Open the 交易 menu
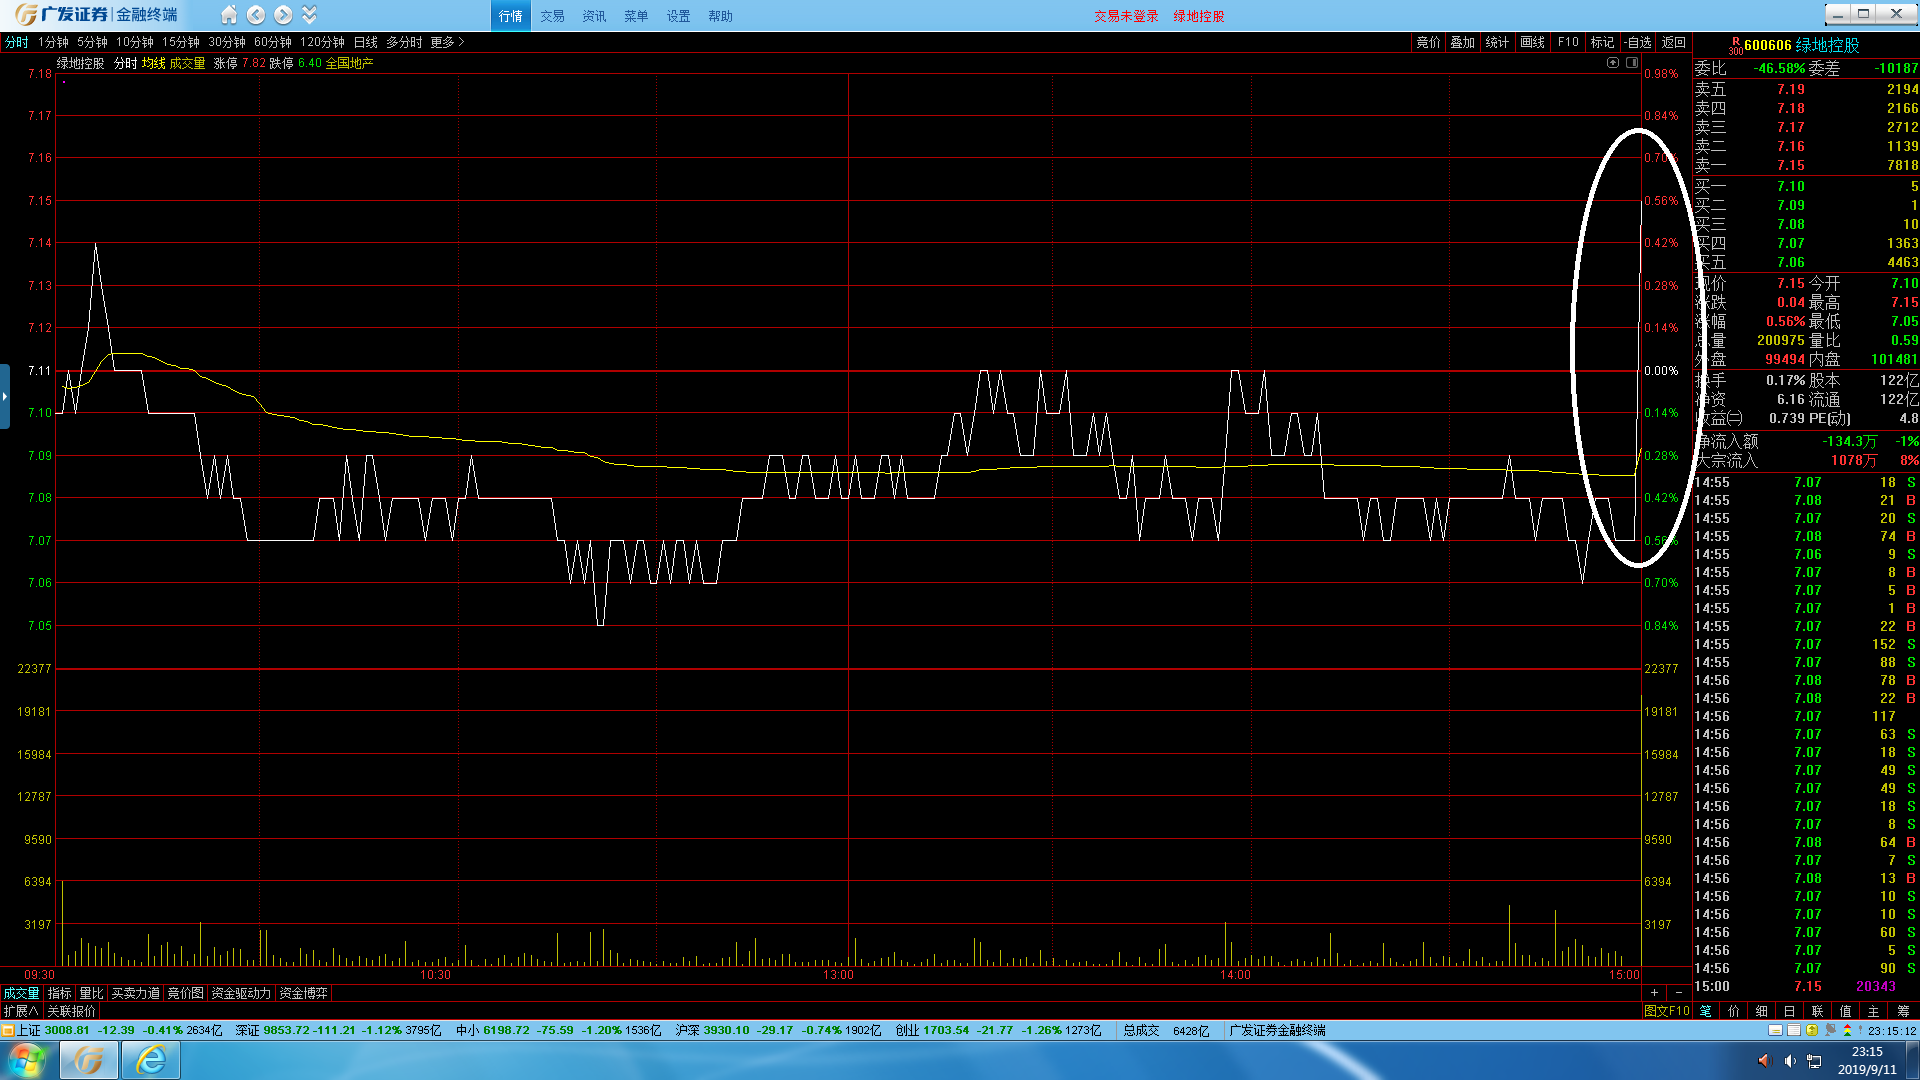Image resolution: width=1920 pixels, height=1080 pixels. click(x=552, y=16)
